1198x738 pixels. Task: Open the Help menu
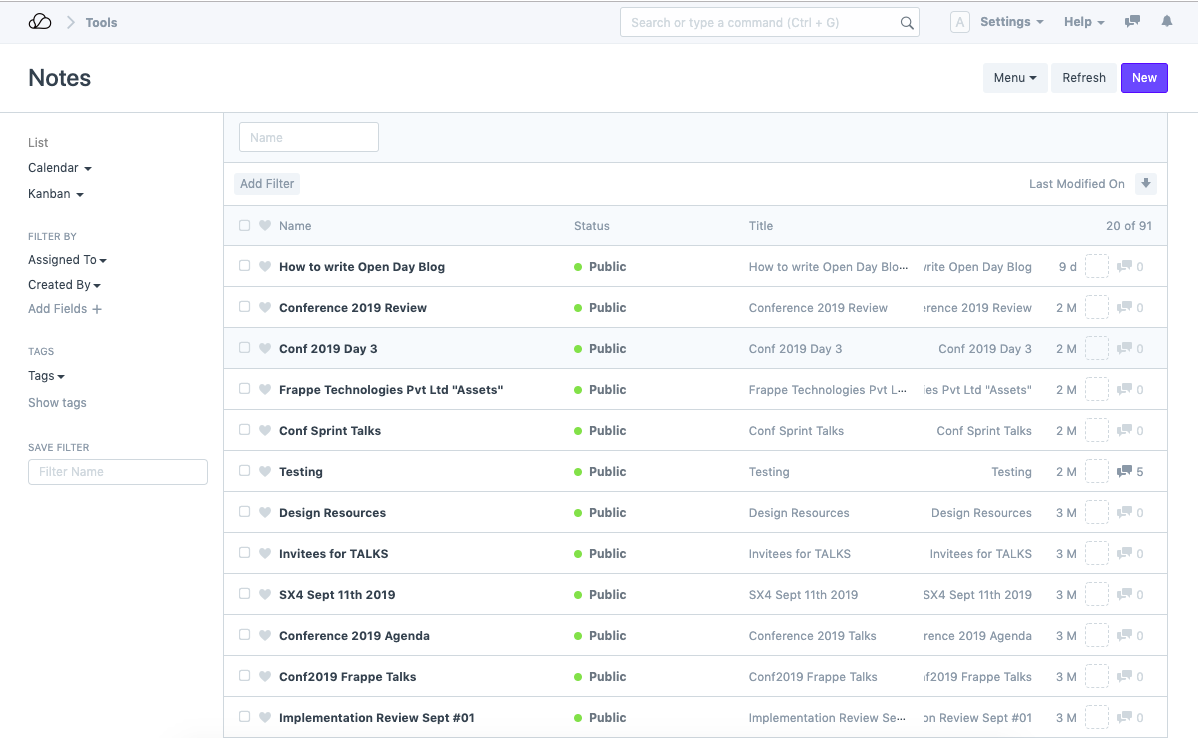click(1084, 22)
